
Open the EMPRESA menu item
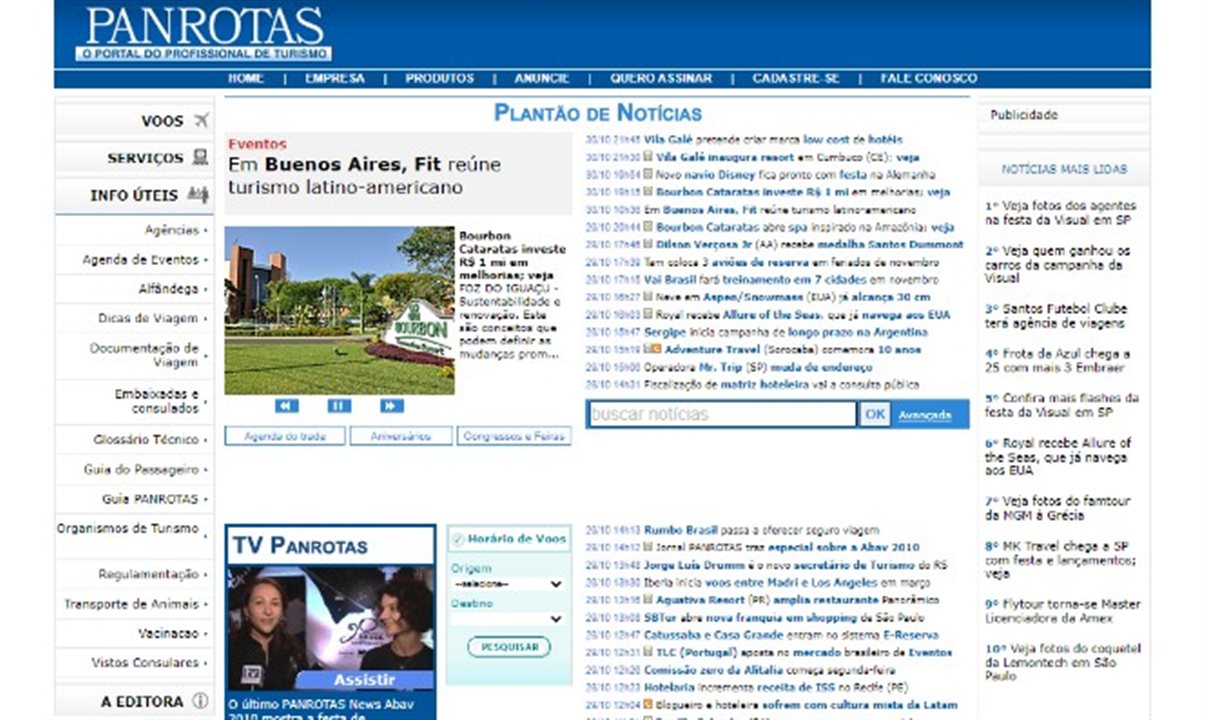tap(335, 78)
